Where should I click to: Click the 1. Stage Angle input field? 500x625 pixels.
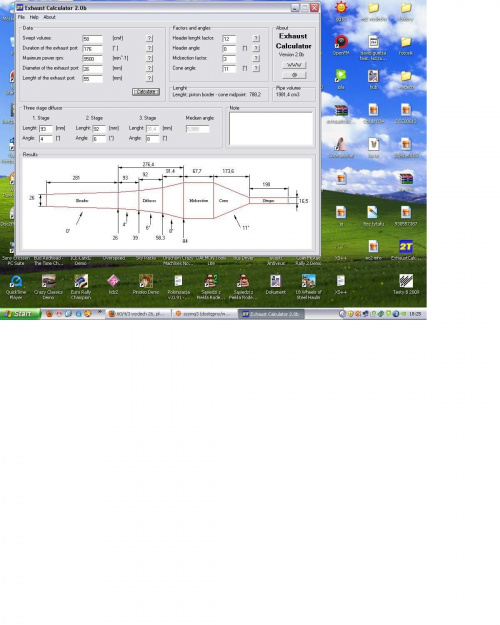point(46,139)
